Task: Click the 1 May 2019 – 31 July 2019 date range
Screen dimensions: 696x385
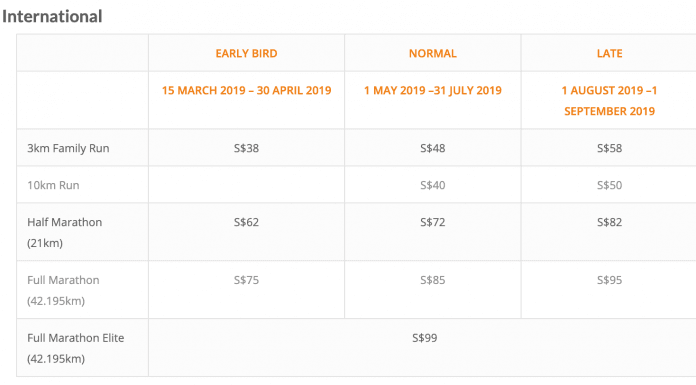Action: [433, 90]
